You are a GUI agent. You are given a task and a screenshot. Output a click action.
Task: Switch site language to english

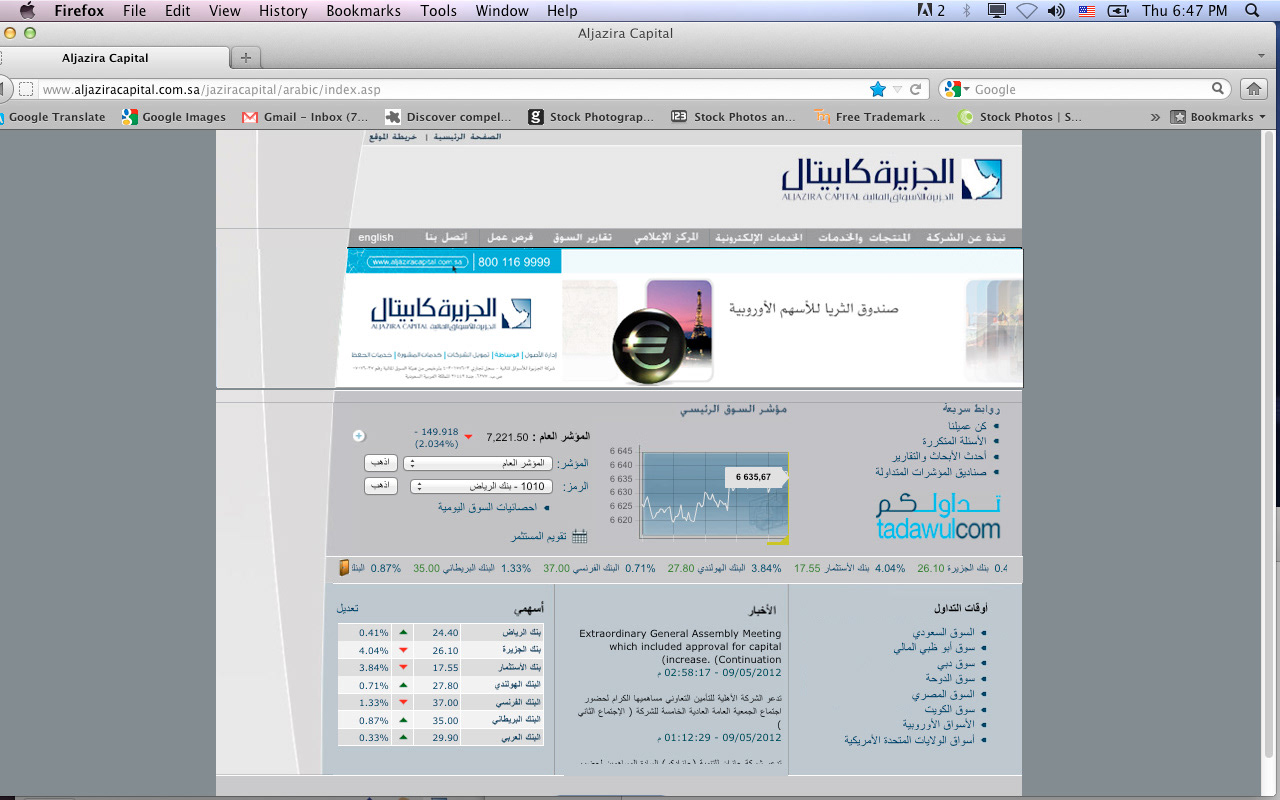pyautogui.click(x=376, y=238)
